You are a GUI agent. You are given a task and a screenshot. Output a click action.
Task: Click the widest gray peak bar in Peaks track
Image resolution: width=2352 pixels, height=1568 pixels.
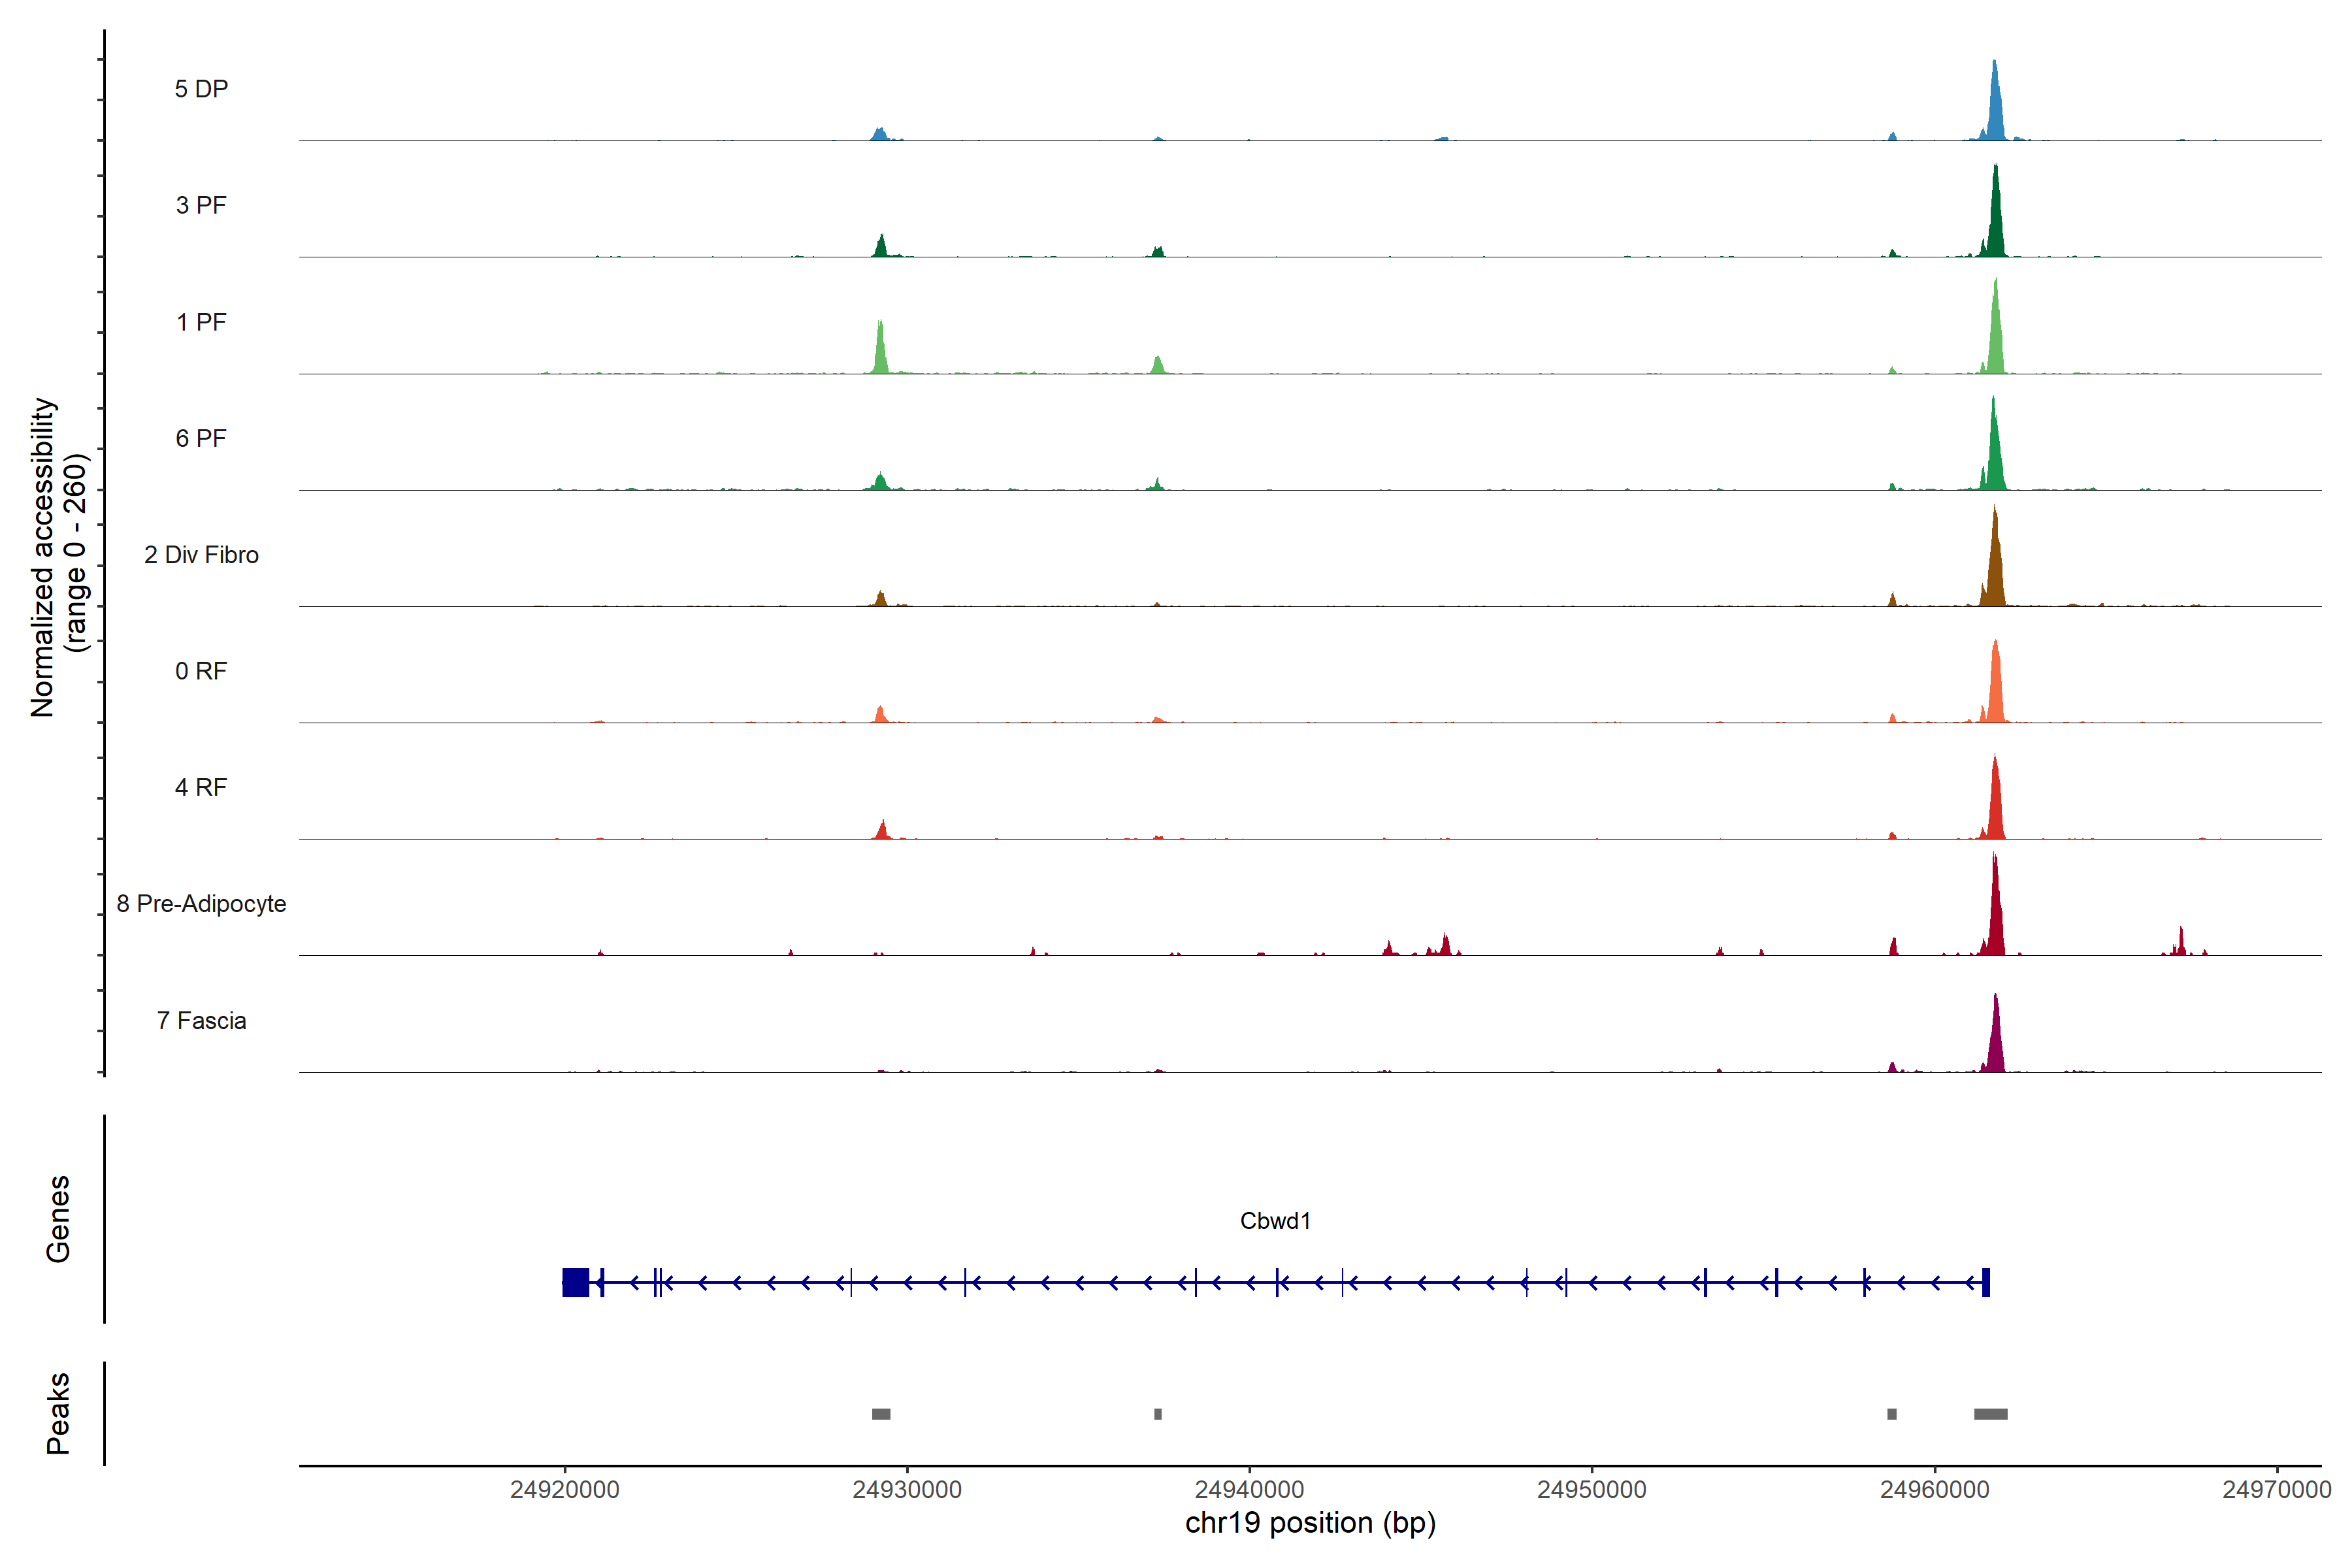coord(1990,1414)
